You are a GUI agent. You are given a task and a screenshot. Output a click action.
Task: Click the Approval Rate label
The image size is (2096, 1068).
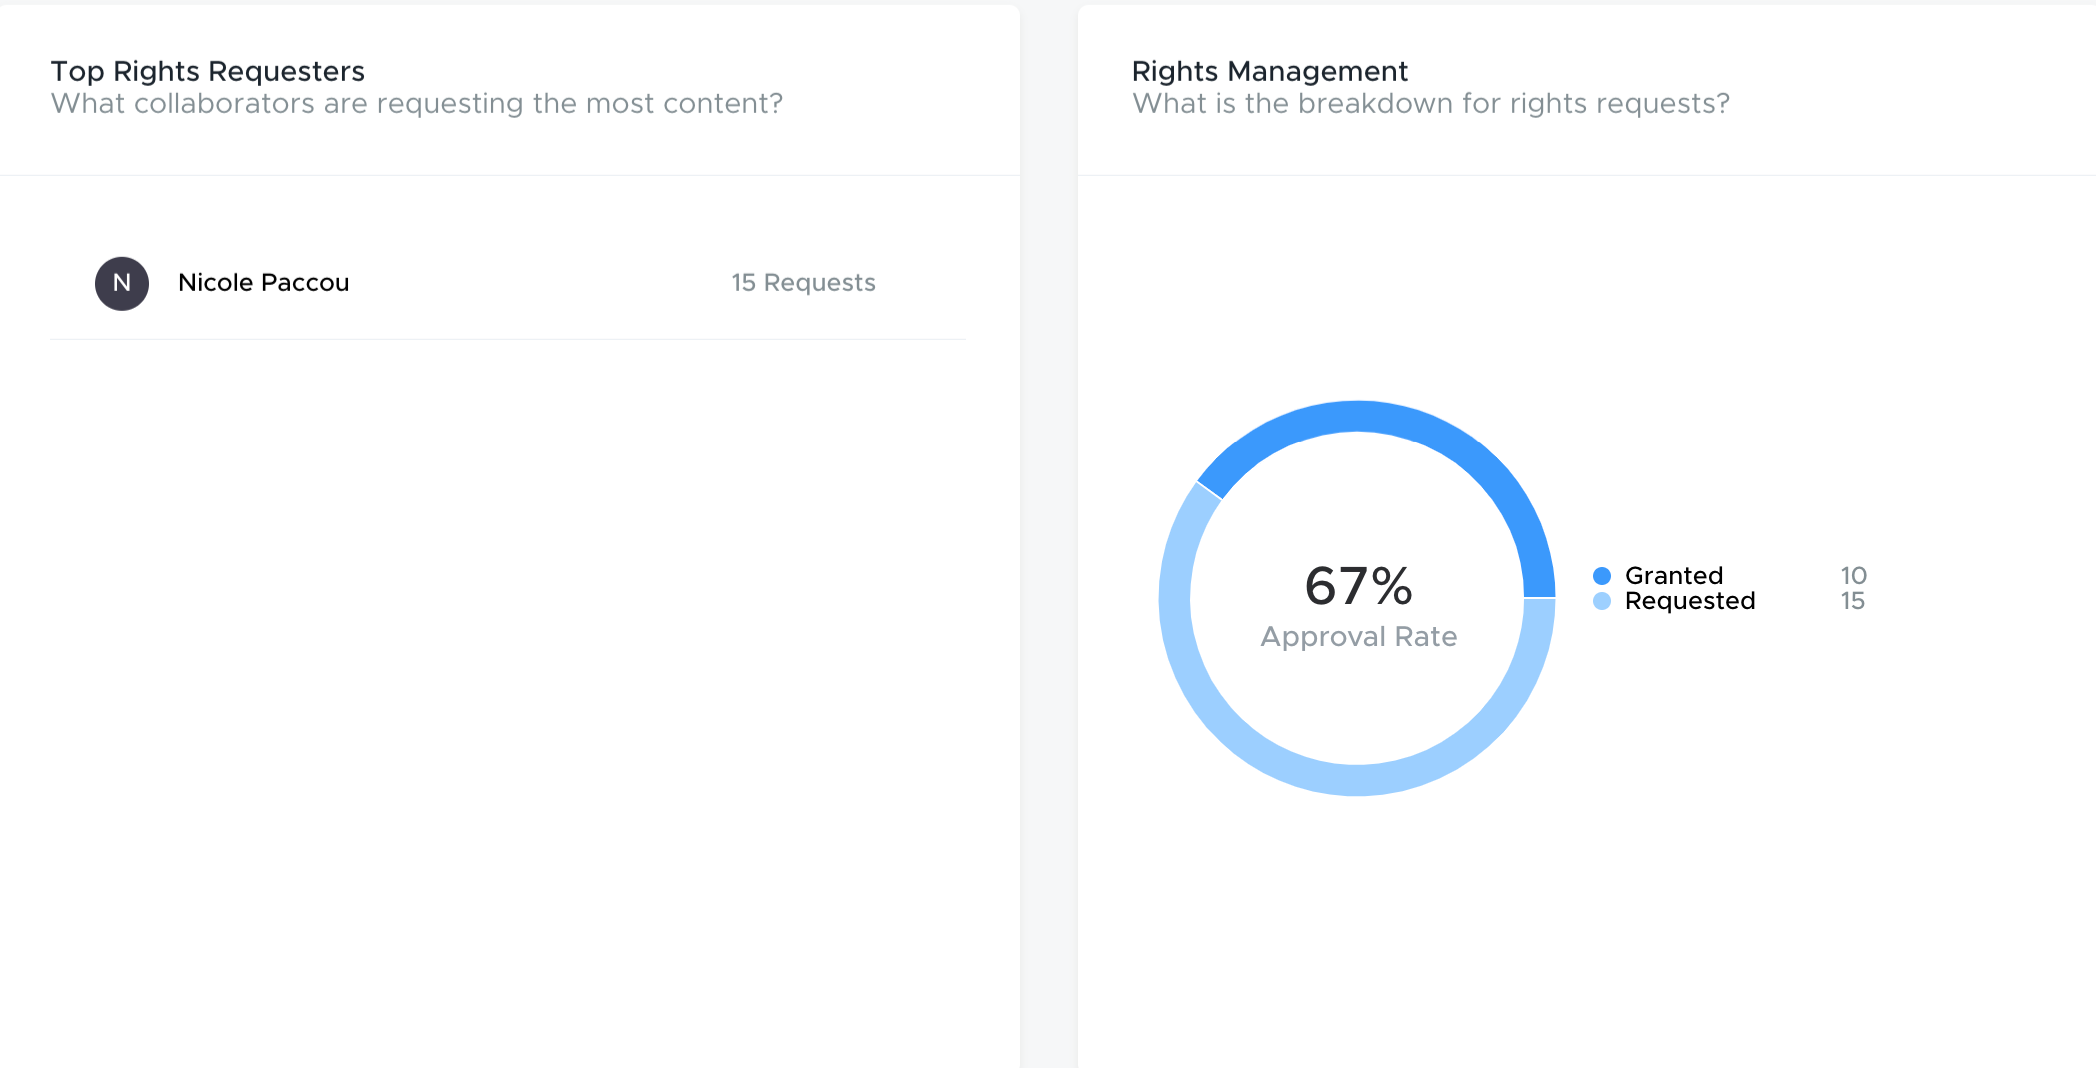[x=1358, y=637]
